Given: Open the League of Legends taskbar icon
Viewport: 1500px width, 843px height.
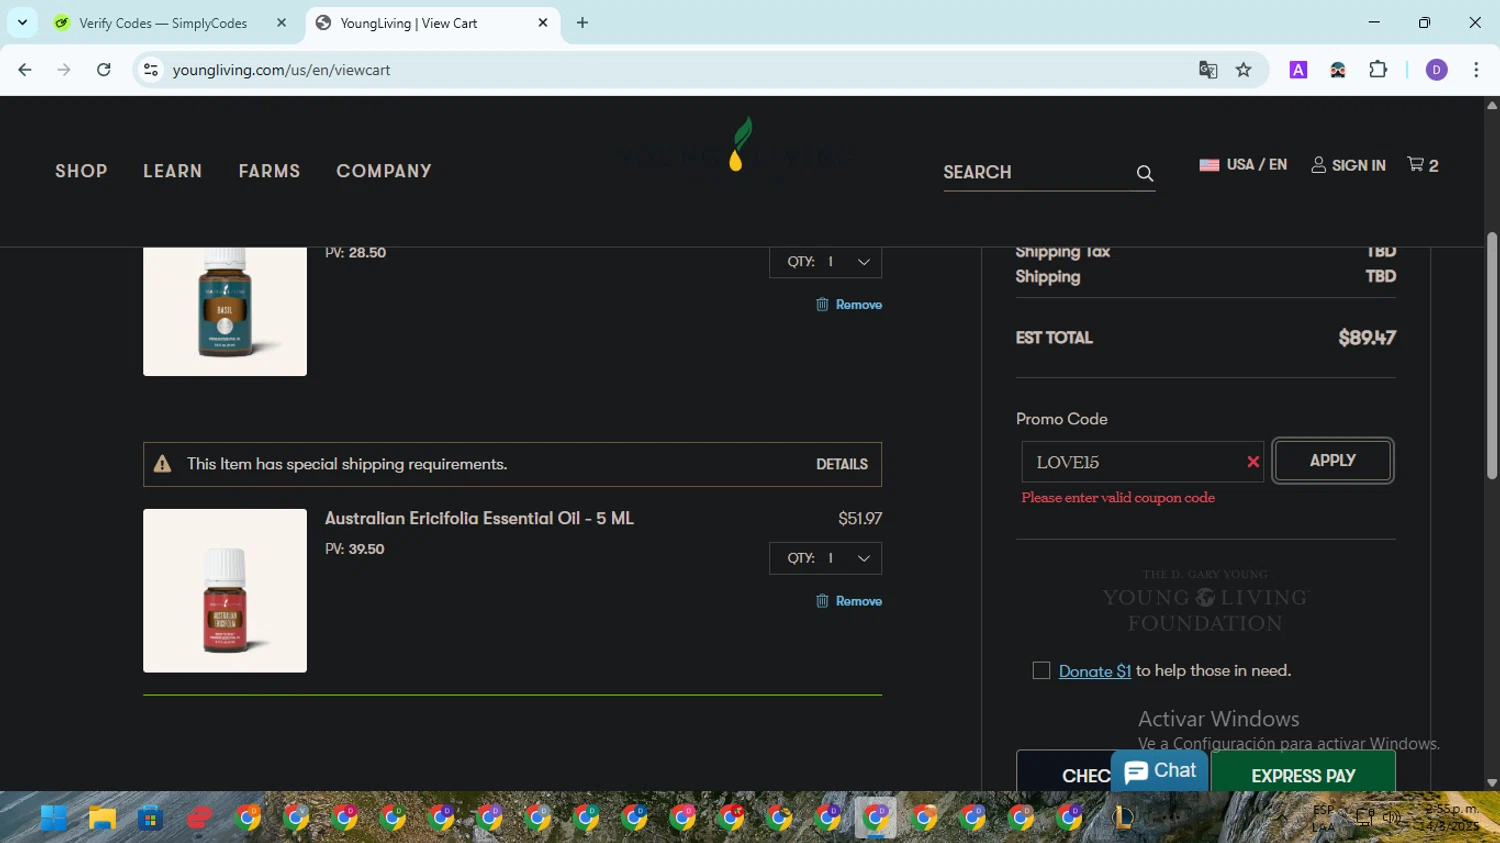Looking at the screenshot, I should (1123, 818).
